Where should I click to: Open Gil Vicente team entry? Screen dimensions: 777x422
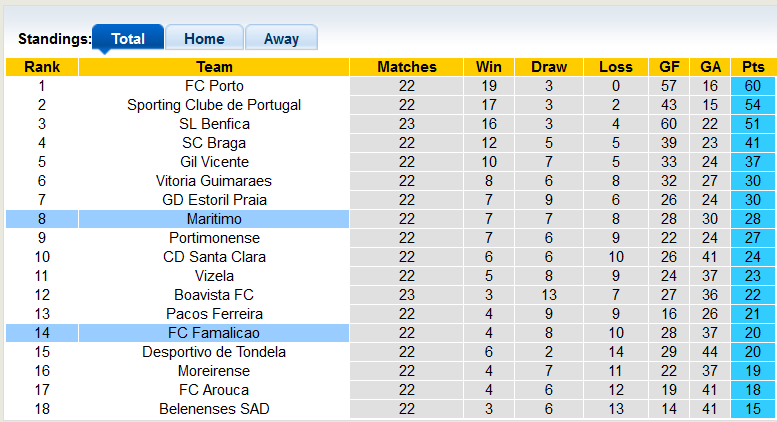[214, 162]
